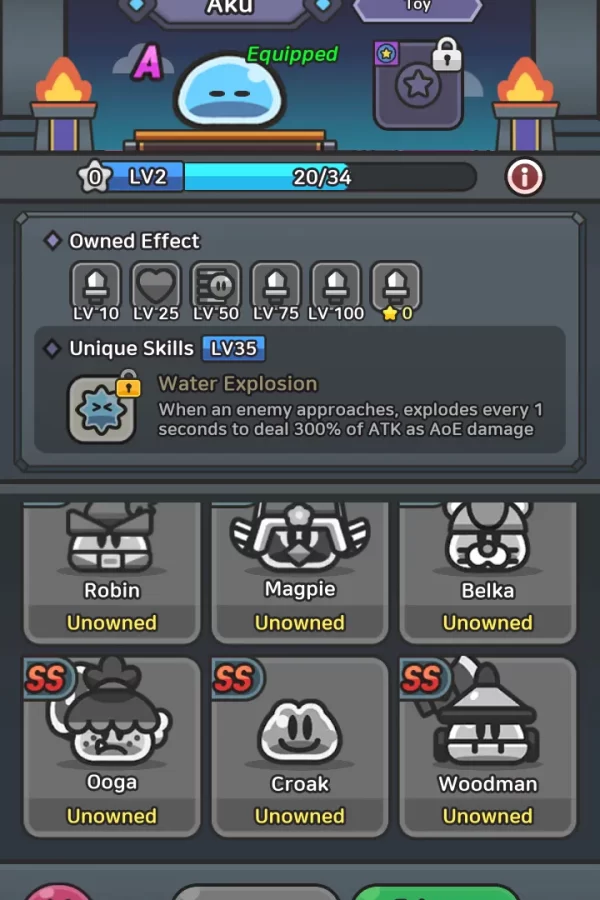Select the SS Woodman pet card
600x900 pixels.
(487, 747)
